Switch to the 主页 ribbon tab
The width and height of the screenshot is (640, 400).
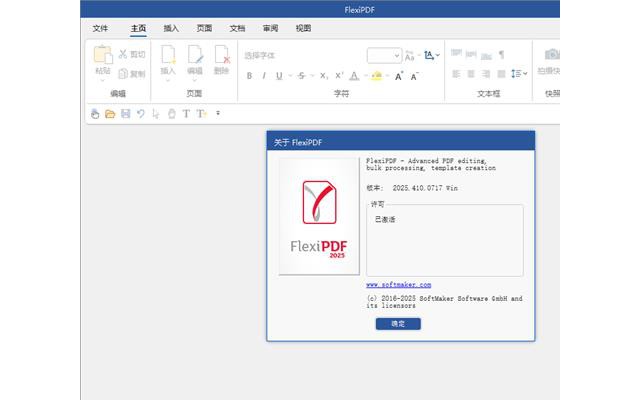click(138, 28)
